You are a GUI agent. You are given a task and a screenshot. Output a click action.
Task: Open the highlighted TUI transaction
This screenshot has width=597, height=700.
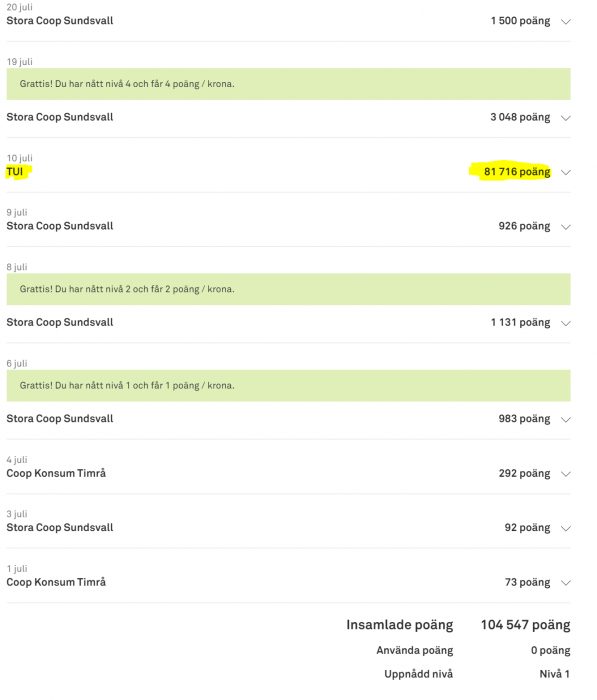click(x=15, y=172)
